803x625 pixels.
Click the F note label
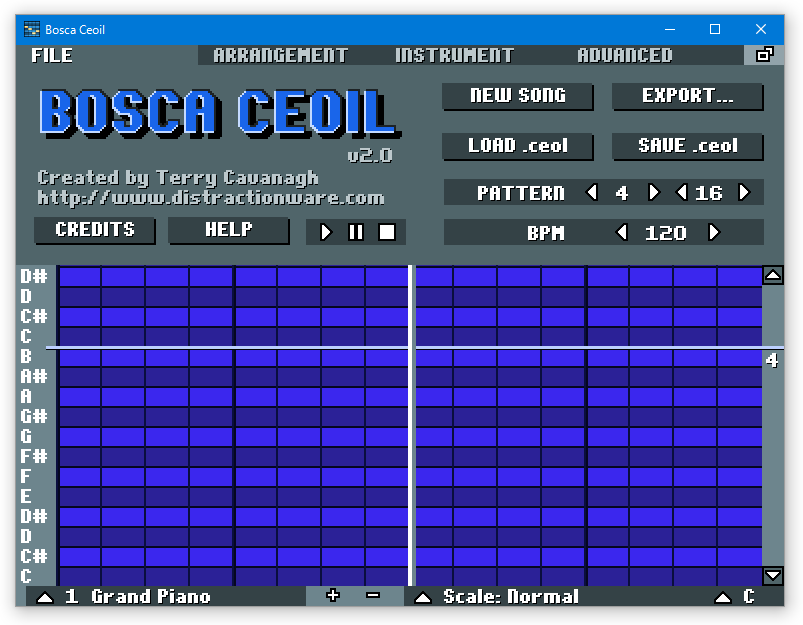tap(26, 476)
